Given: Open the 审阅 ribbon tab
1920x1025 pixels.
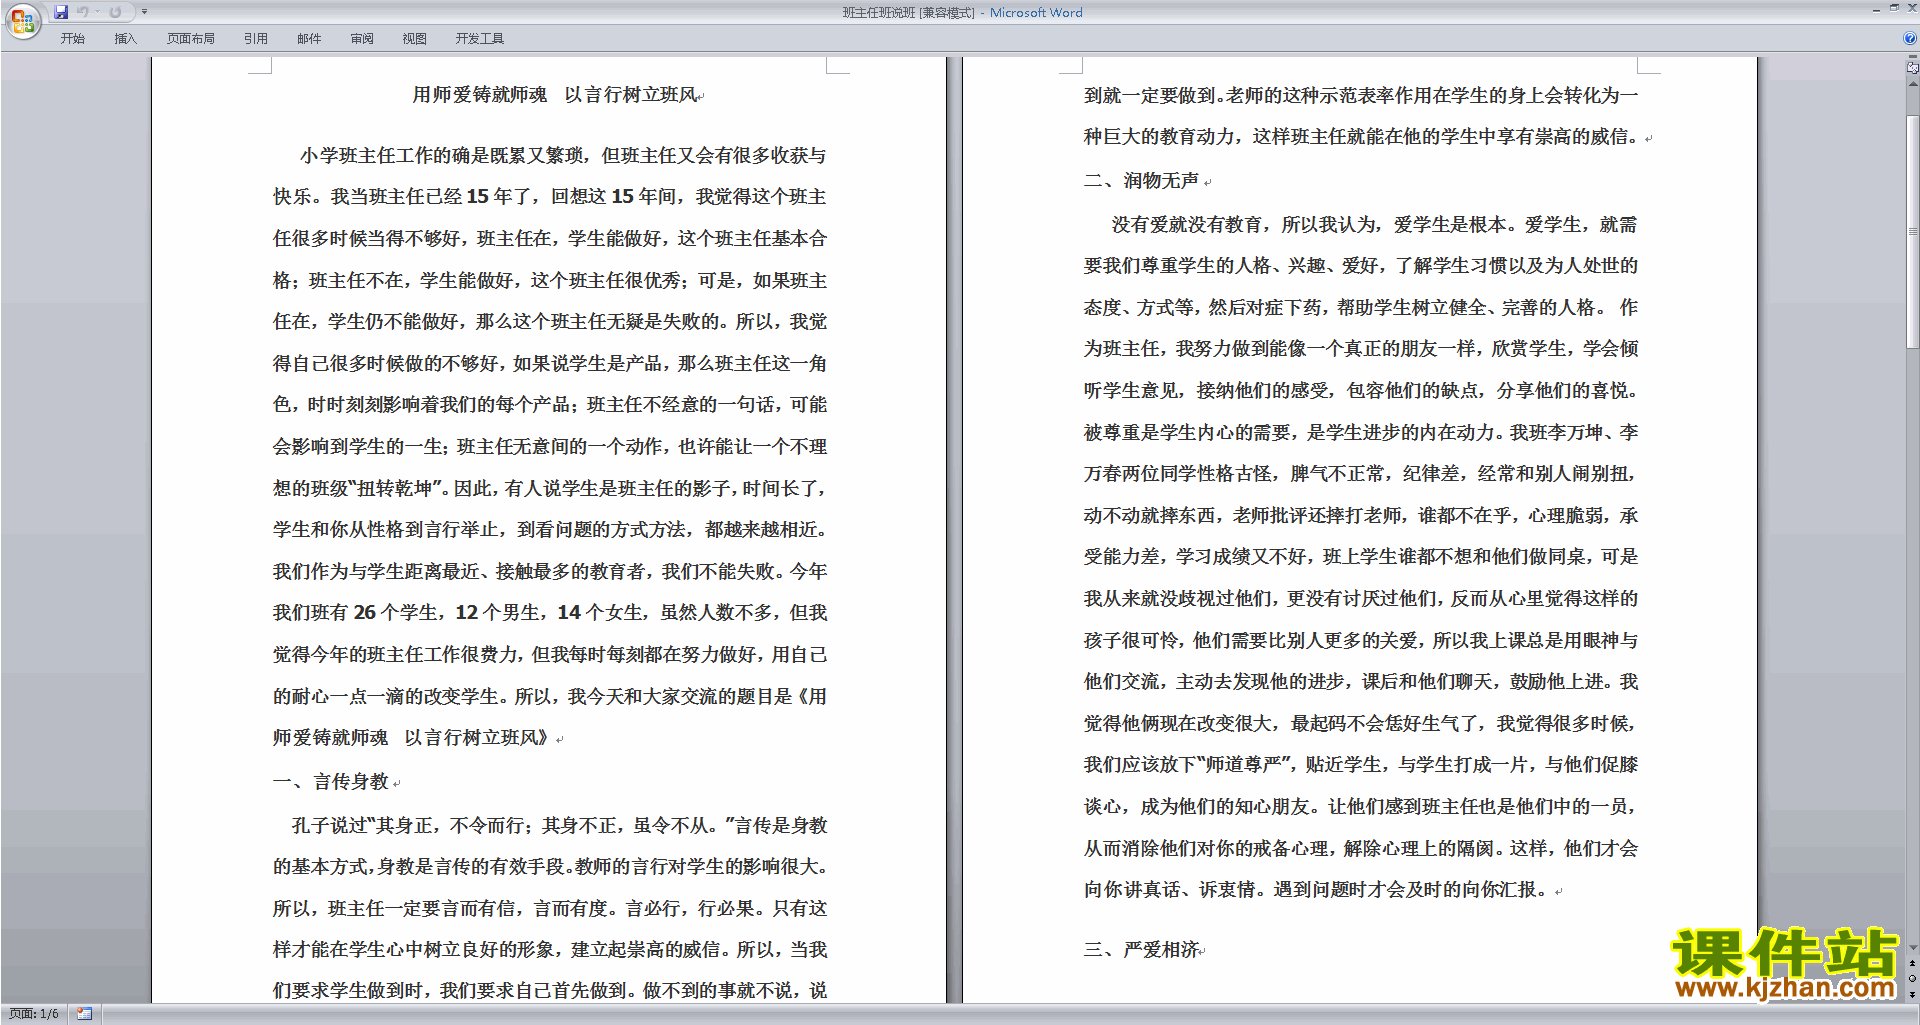Looking at the screenshot, I should [x=362, y=39].
